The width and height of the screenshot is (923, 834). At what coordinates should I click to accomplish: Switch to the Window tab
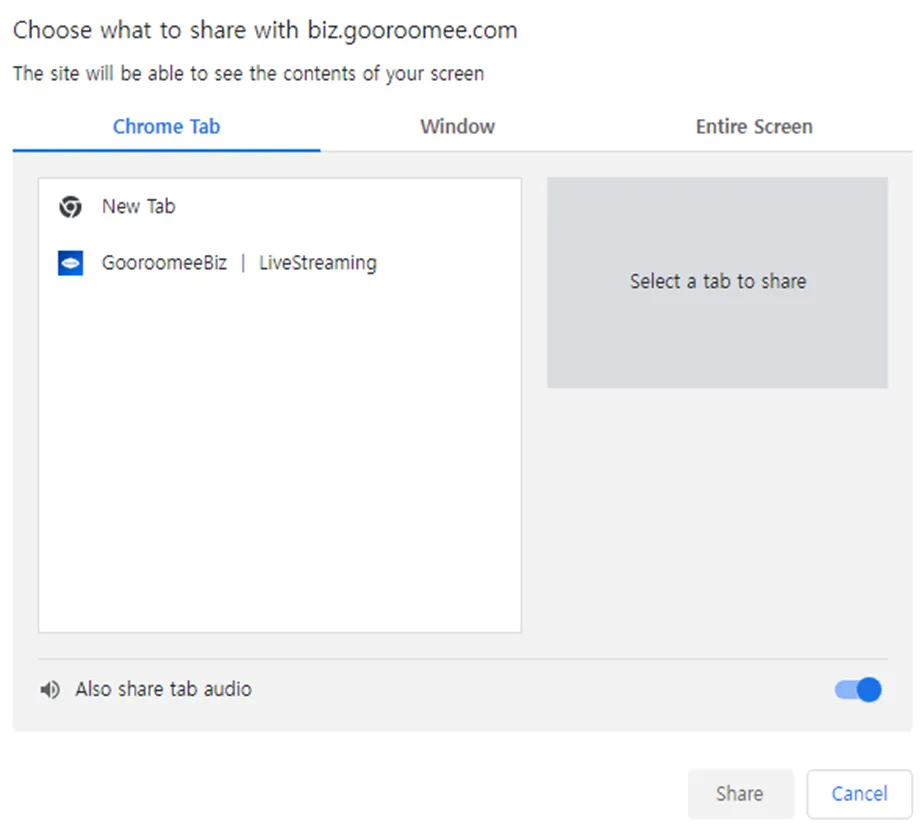point(457,127)
